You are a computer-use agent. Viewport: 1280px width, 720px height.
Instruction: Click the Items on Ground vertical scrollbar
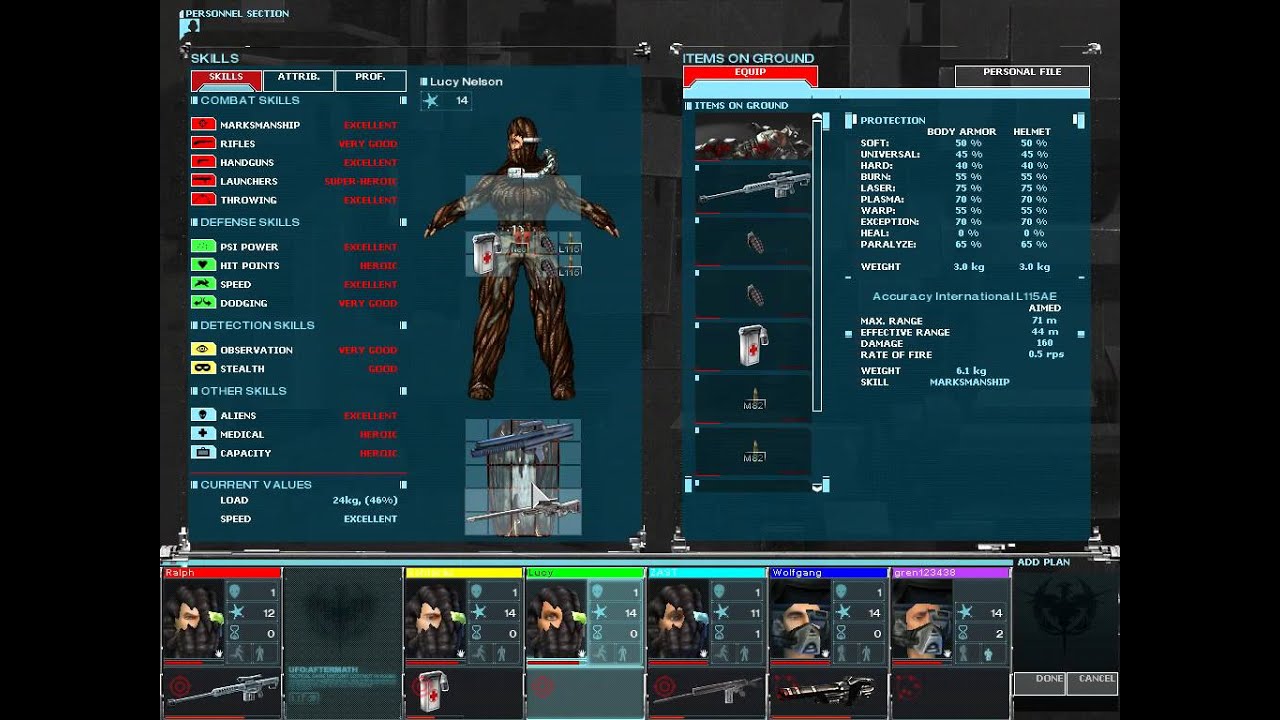click(x=817, y=267)
